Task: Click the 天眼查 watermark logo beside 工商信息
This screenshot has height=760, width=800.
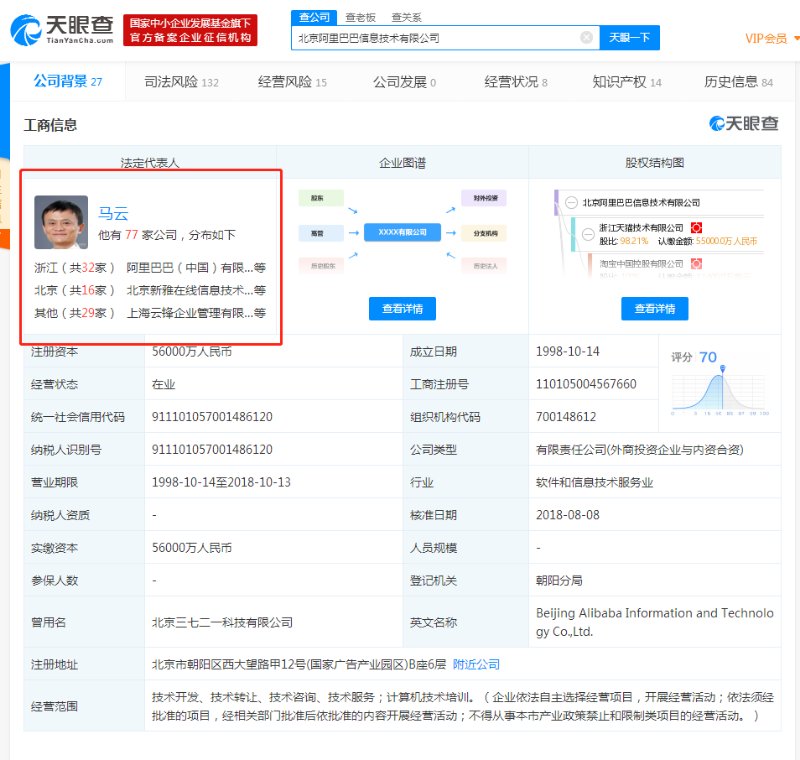Action: pos(743,124)
